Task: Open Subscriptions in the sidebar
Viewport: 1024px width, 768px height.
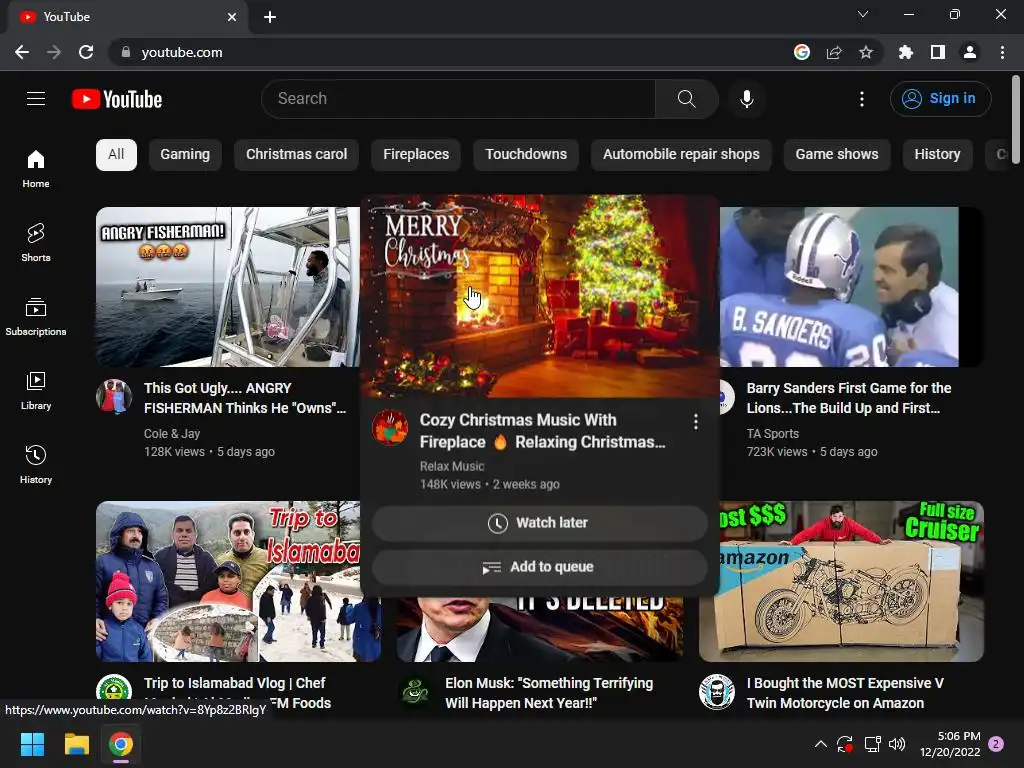Action: click(36, 316)
